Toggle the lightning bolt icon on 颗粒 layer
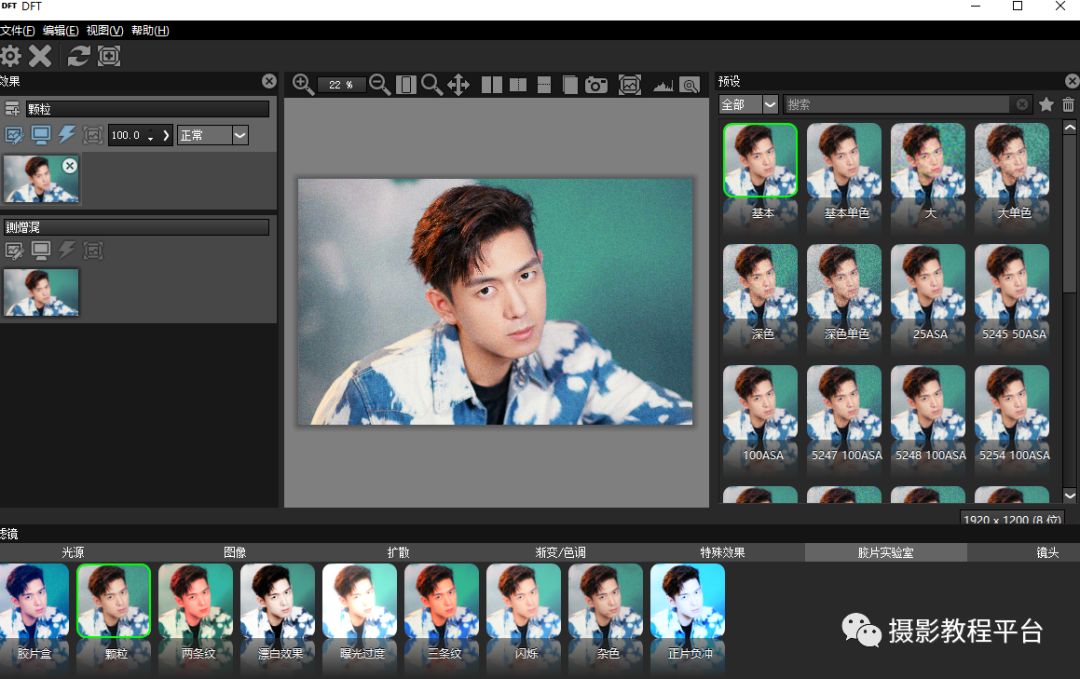 click(x=67, y=134)
